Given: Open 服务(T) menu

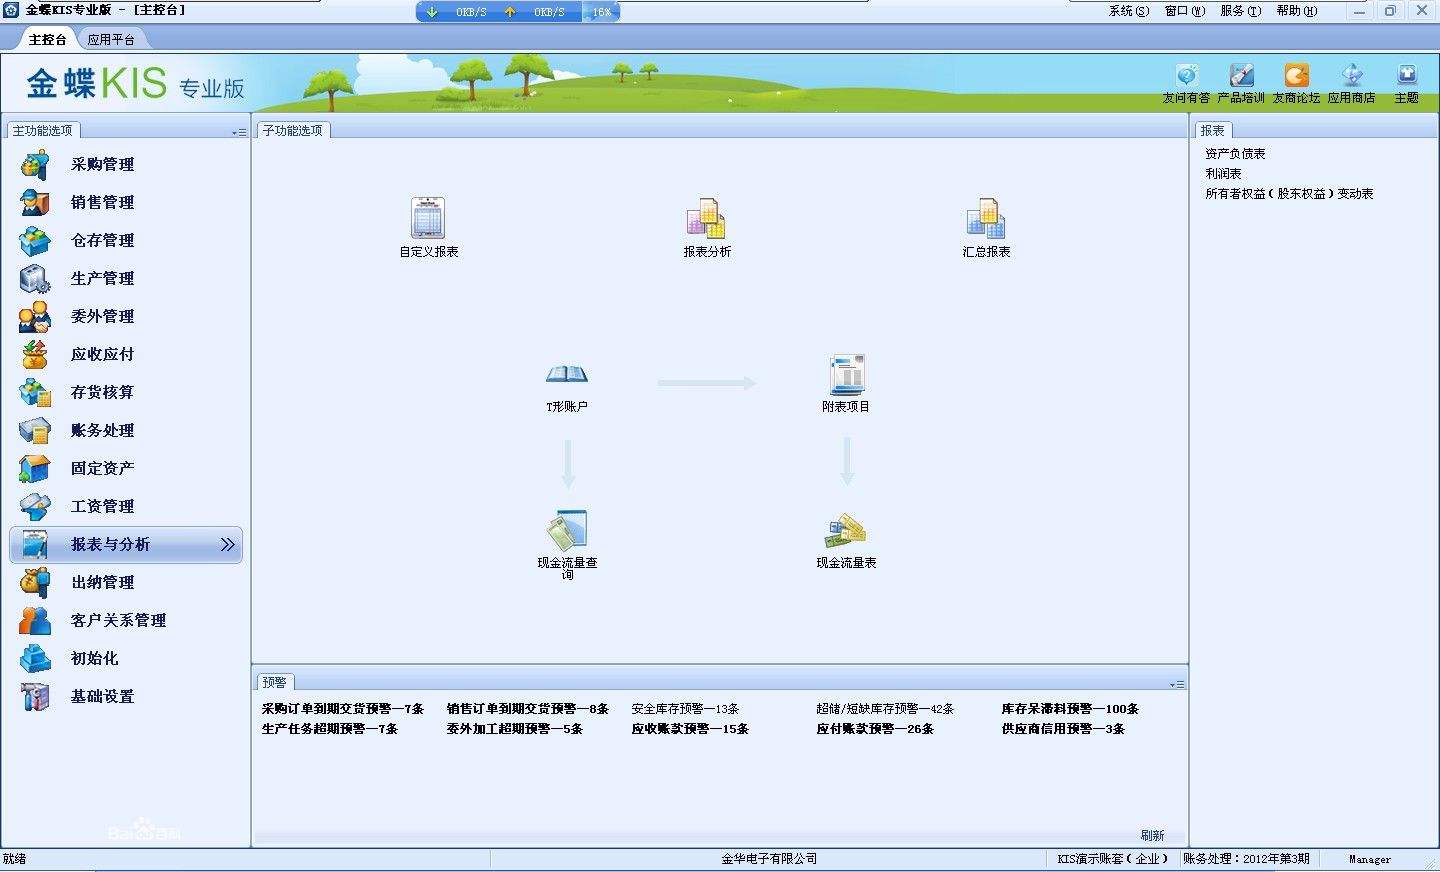Looking at the screenshot, I should [1241, 11].
